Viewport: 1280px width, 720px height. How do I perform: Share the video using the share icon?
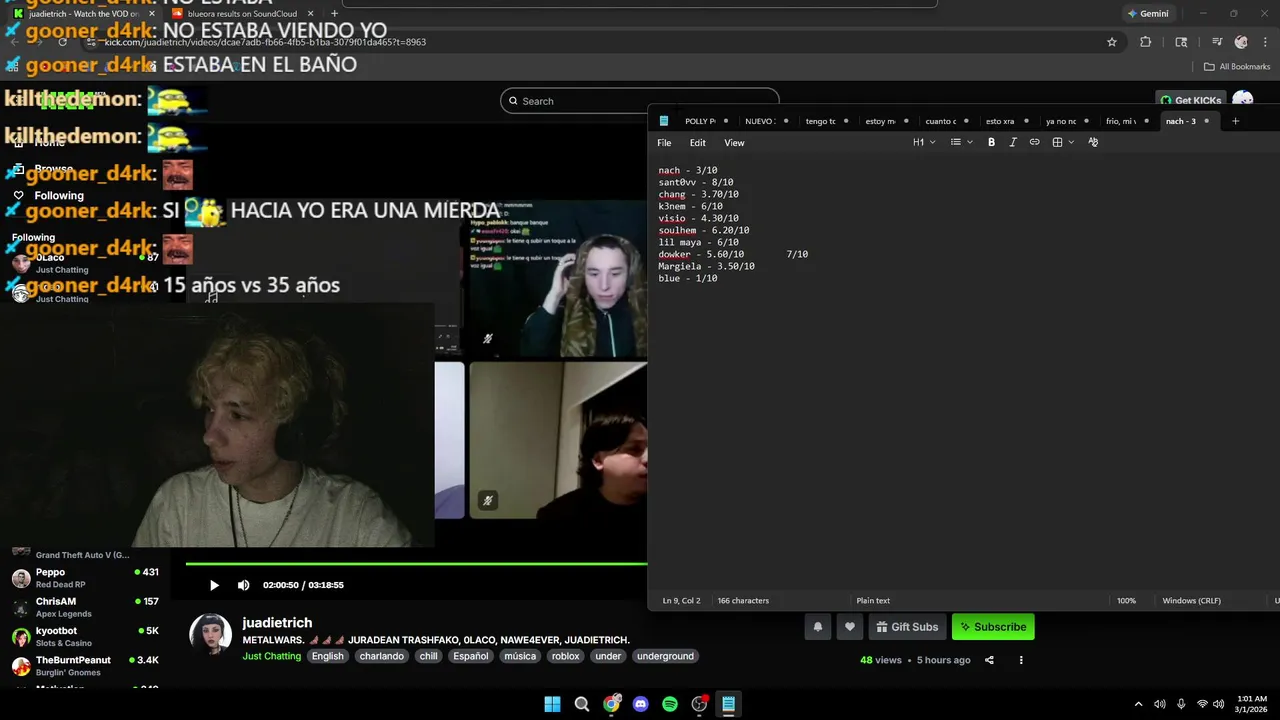point(989,660)
